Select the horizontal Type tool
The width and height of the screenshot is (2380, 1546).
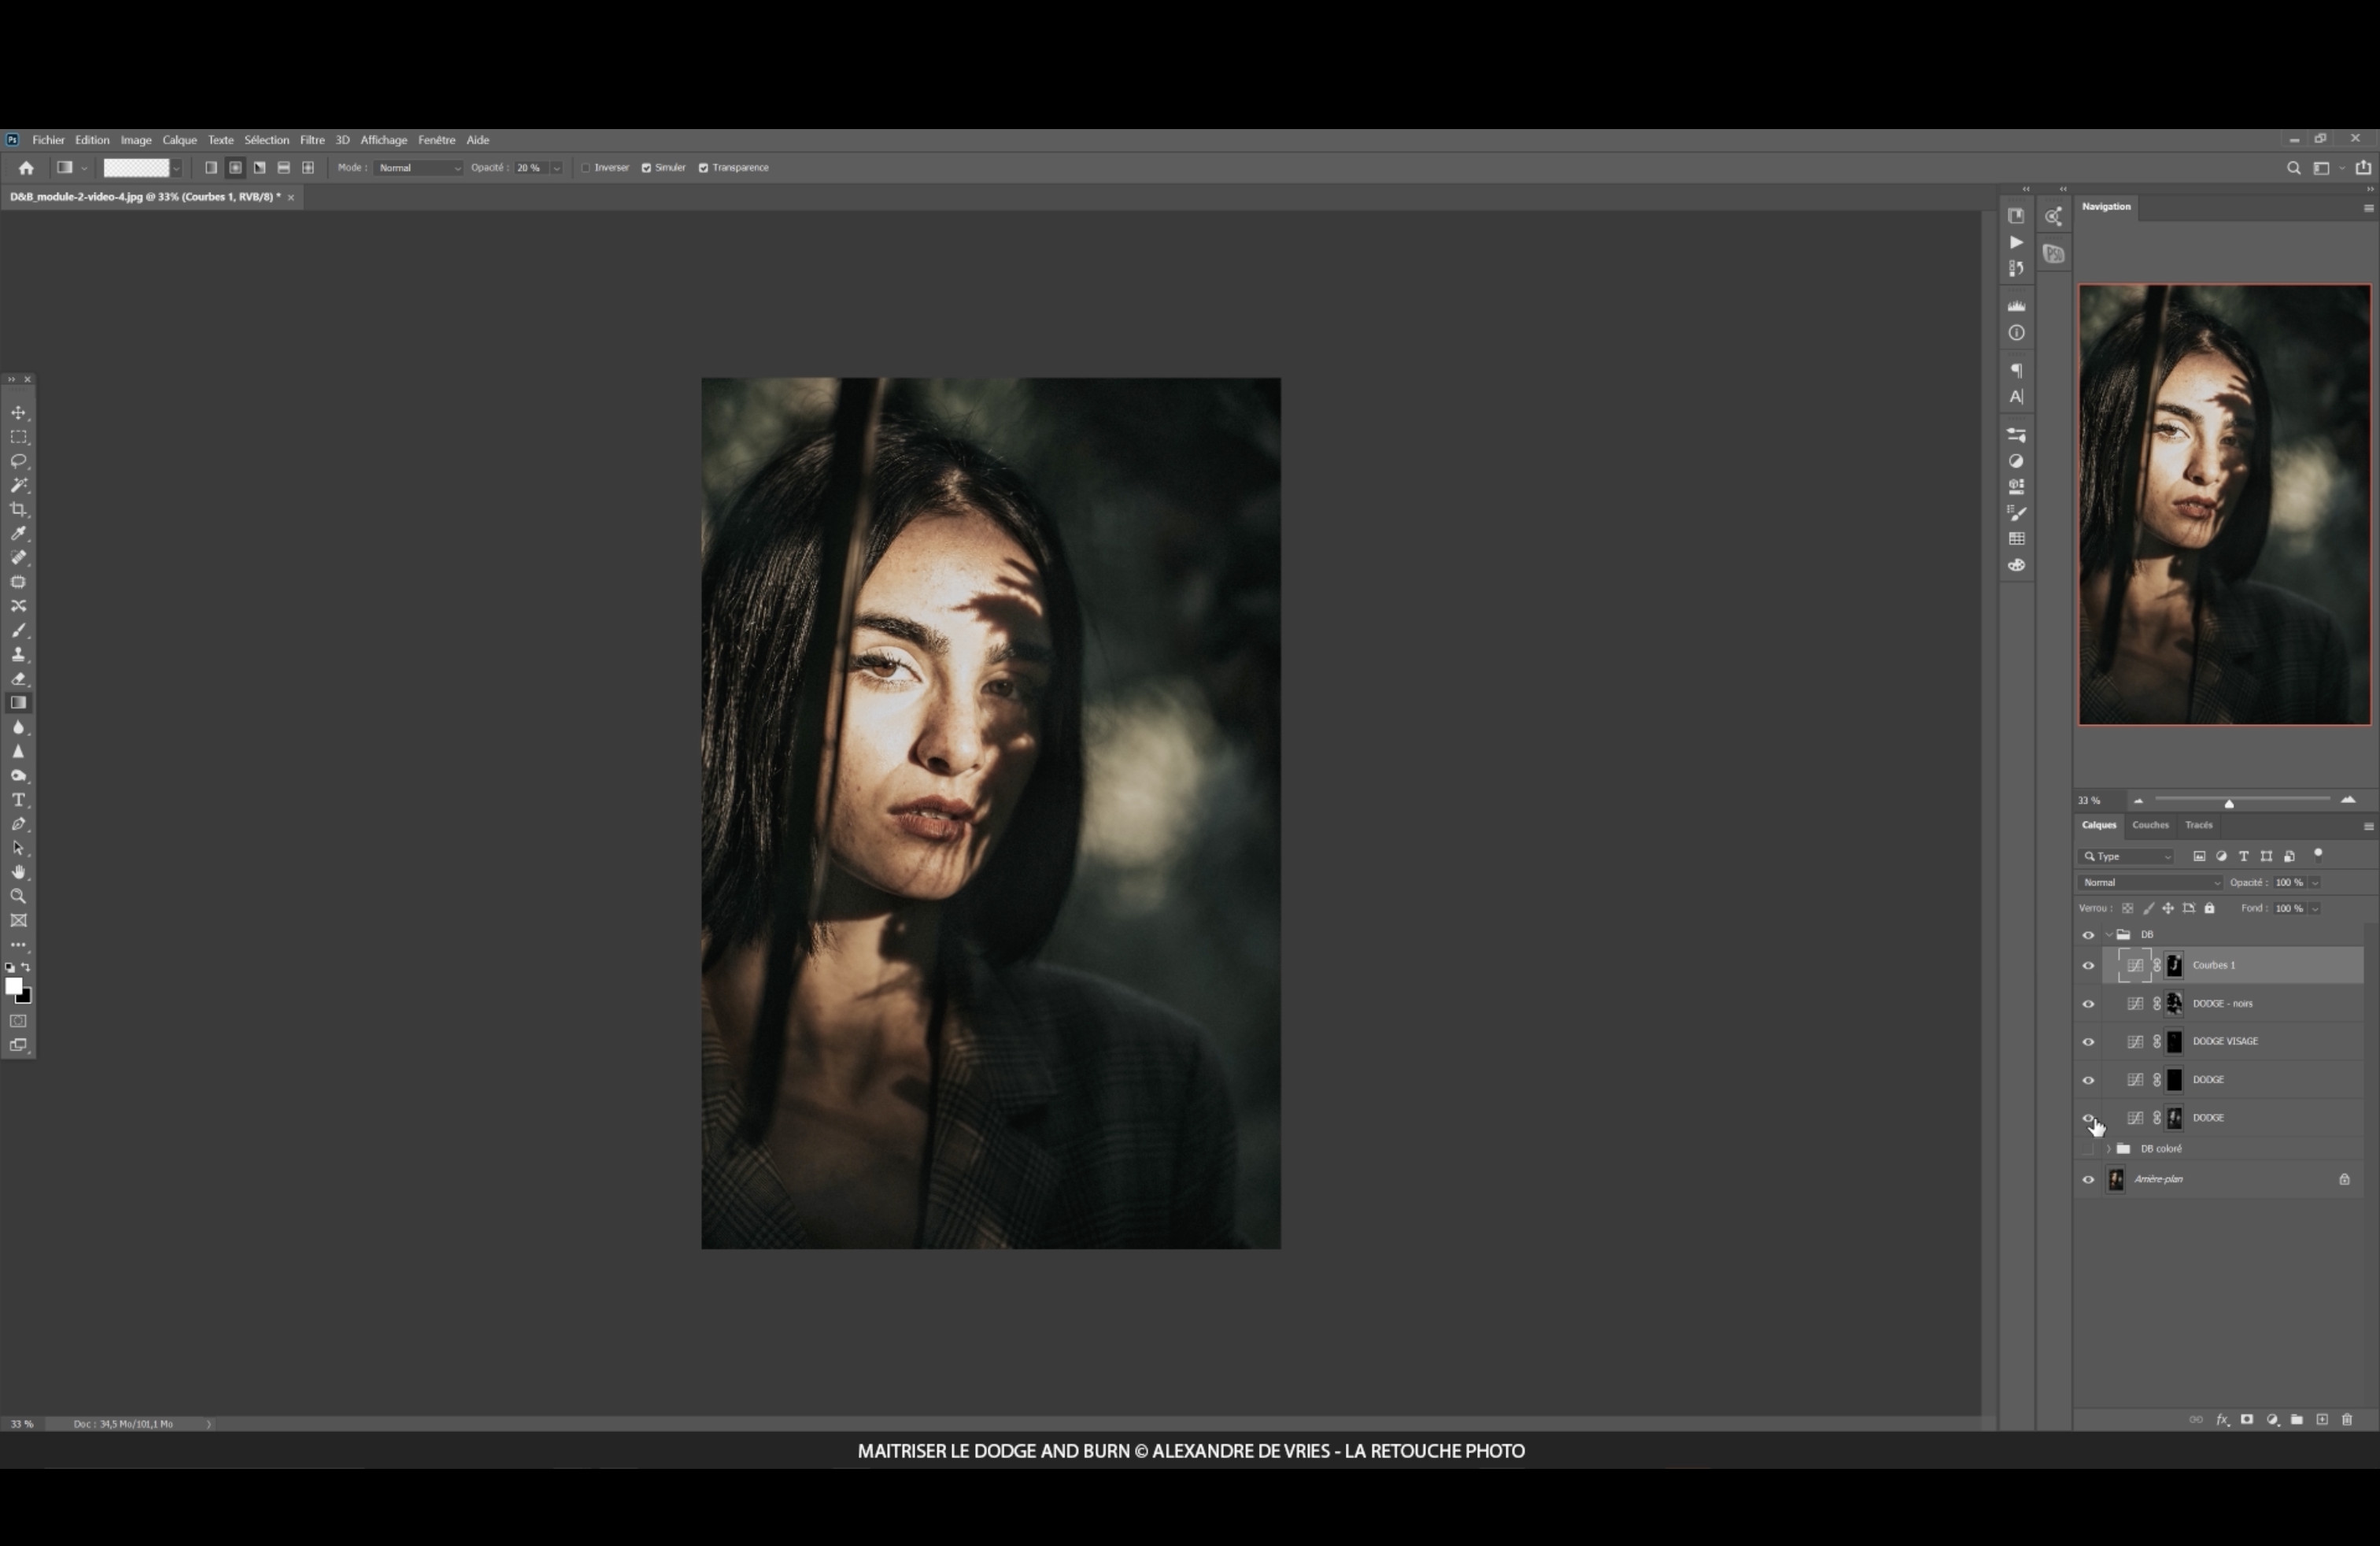[19, 800]
